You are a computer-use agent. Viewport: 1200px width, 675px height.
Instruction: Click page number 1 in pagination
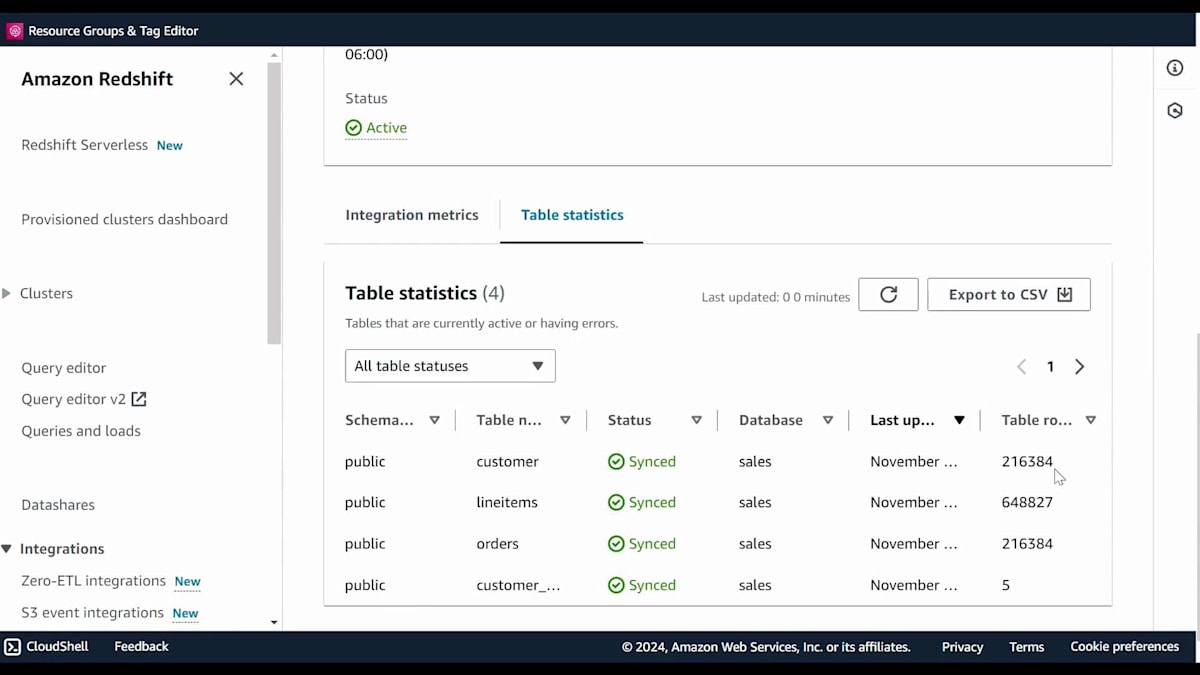click(1050, 367)
